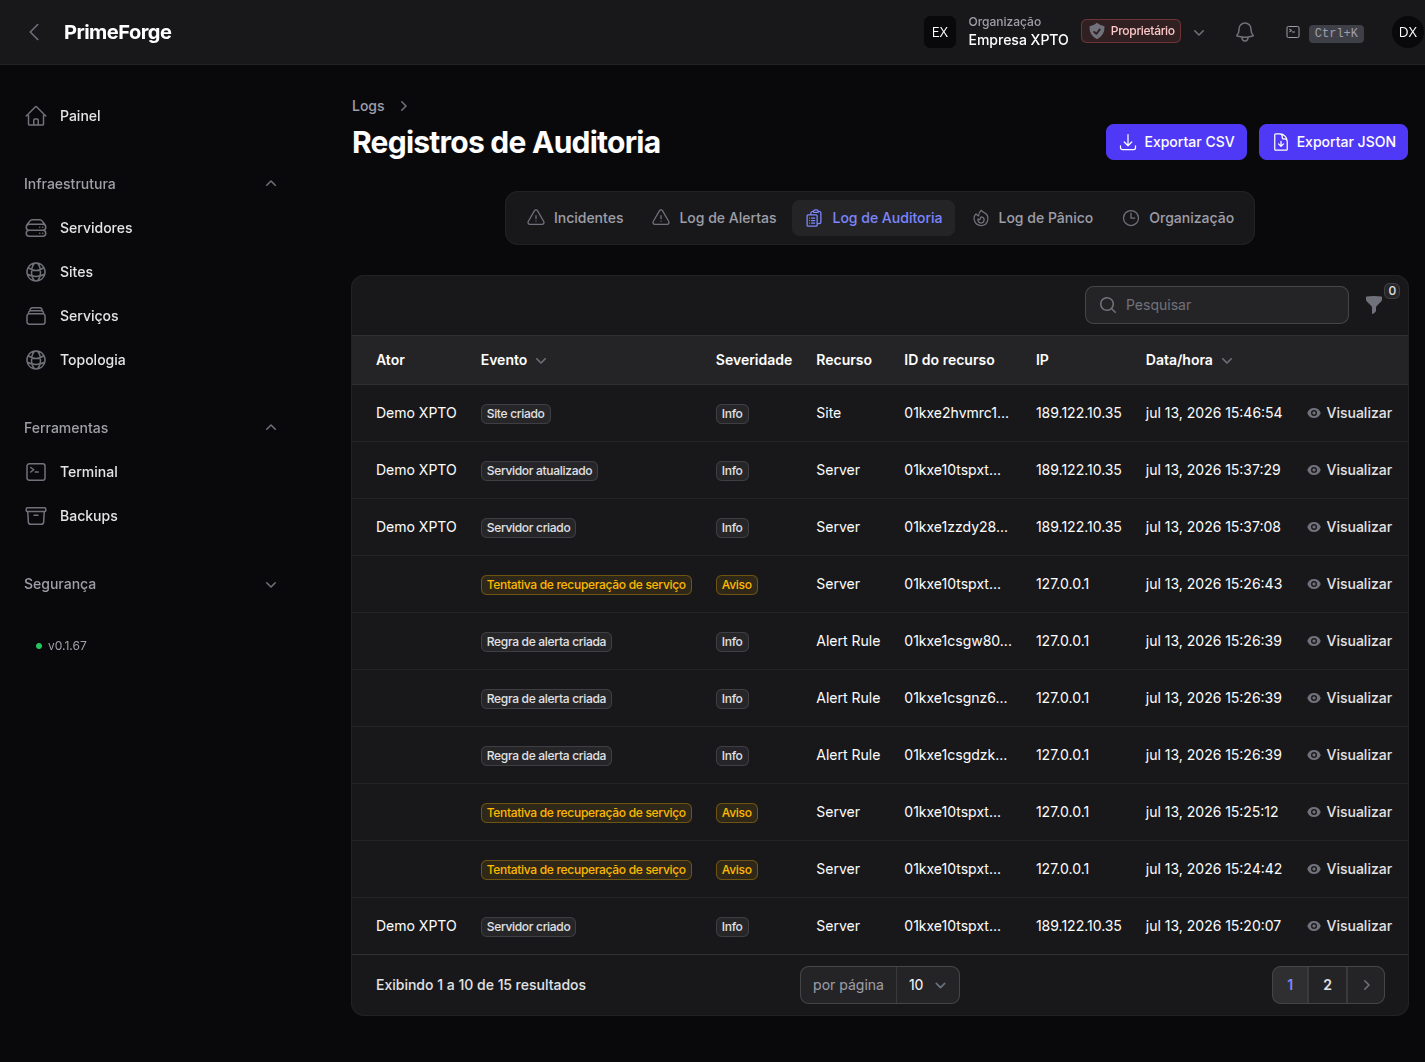Viewport: 1425px width, 1062px height.
Task: Open the per-page 10 dropdown
Action: tap(927, 985)
